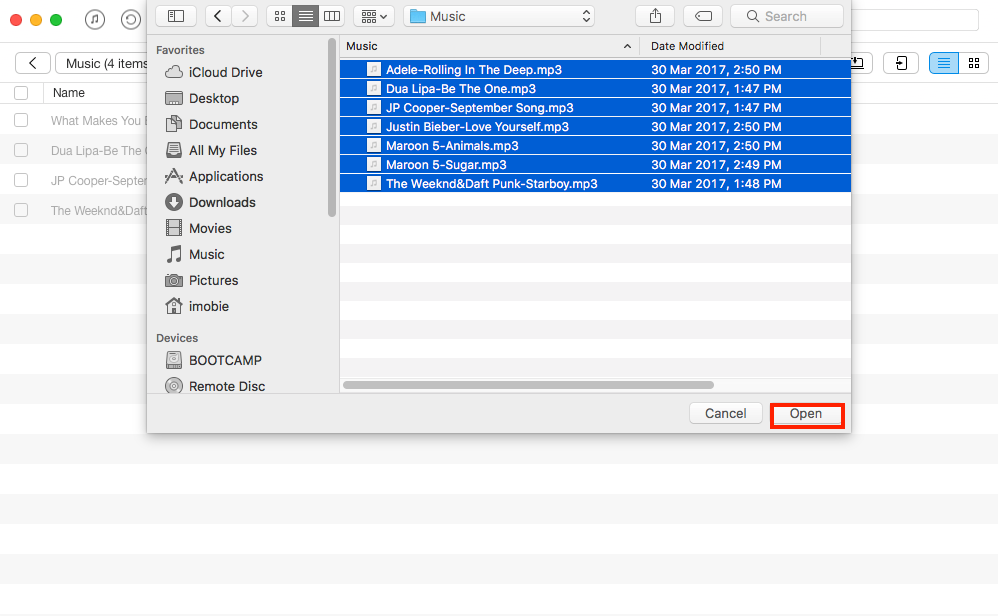Click the Cancel button

pos(726,414)
